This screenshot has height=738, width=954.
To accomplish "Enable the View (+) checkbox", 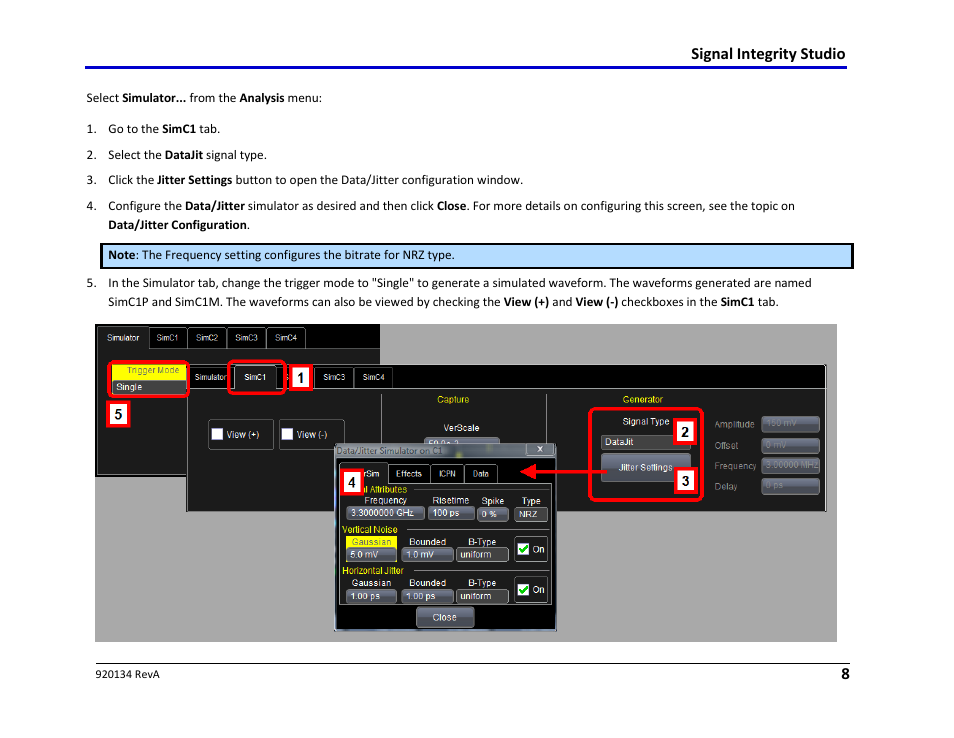I will 217,434.
